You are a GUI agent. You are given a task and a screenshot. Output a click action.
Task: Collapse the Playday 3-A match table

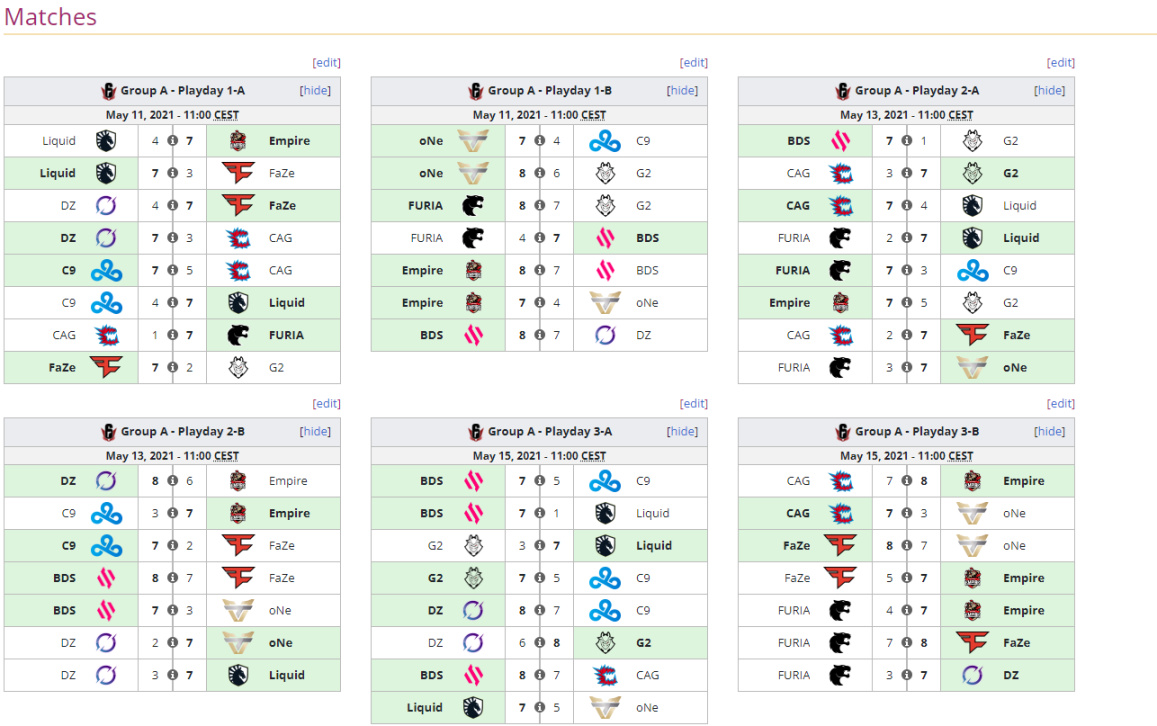pyautogui.click(x=683, y=432)
